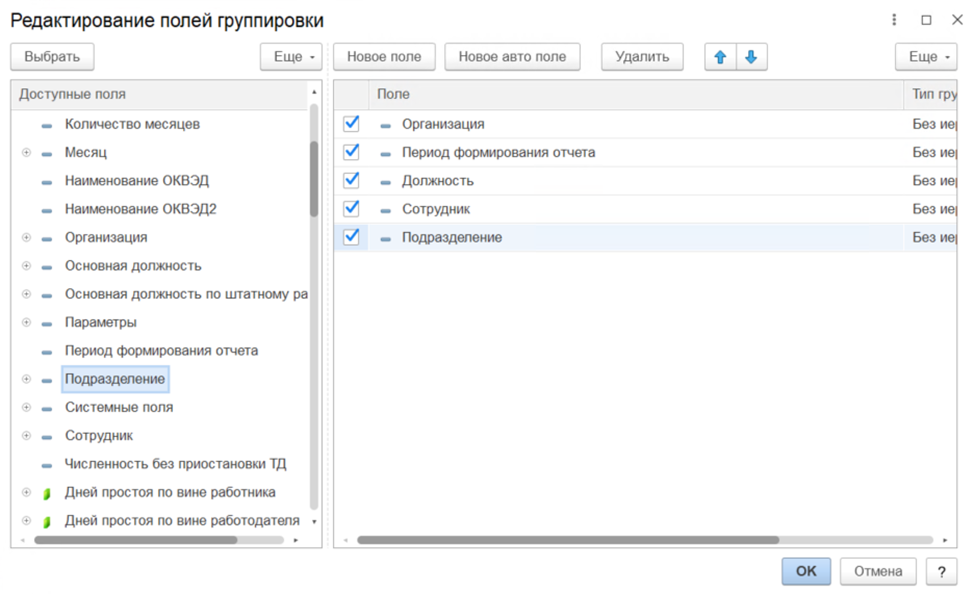Click green icon beside Дней простоя по вине работника
974x594 pixels.
pyautogui.click(x=47, y=493)
